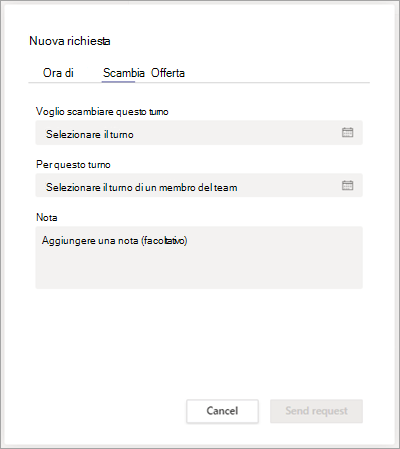Click calendar icon in team member shift field

pos(347,185)
